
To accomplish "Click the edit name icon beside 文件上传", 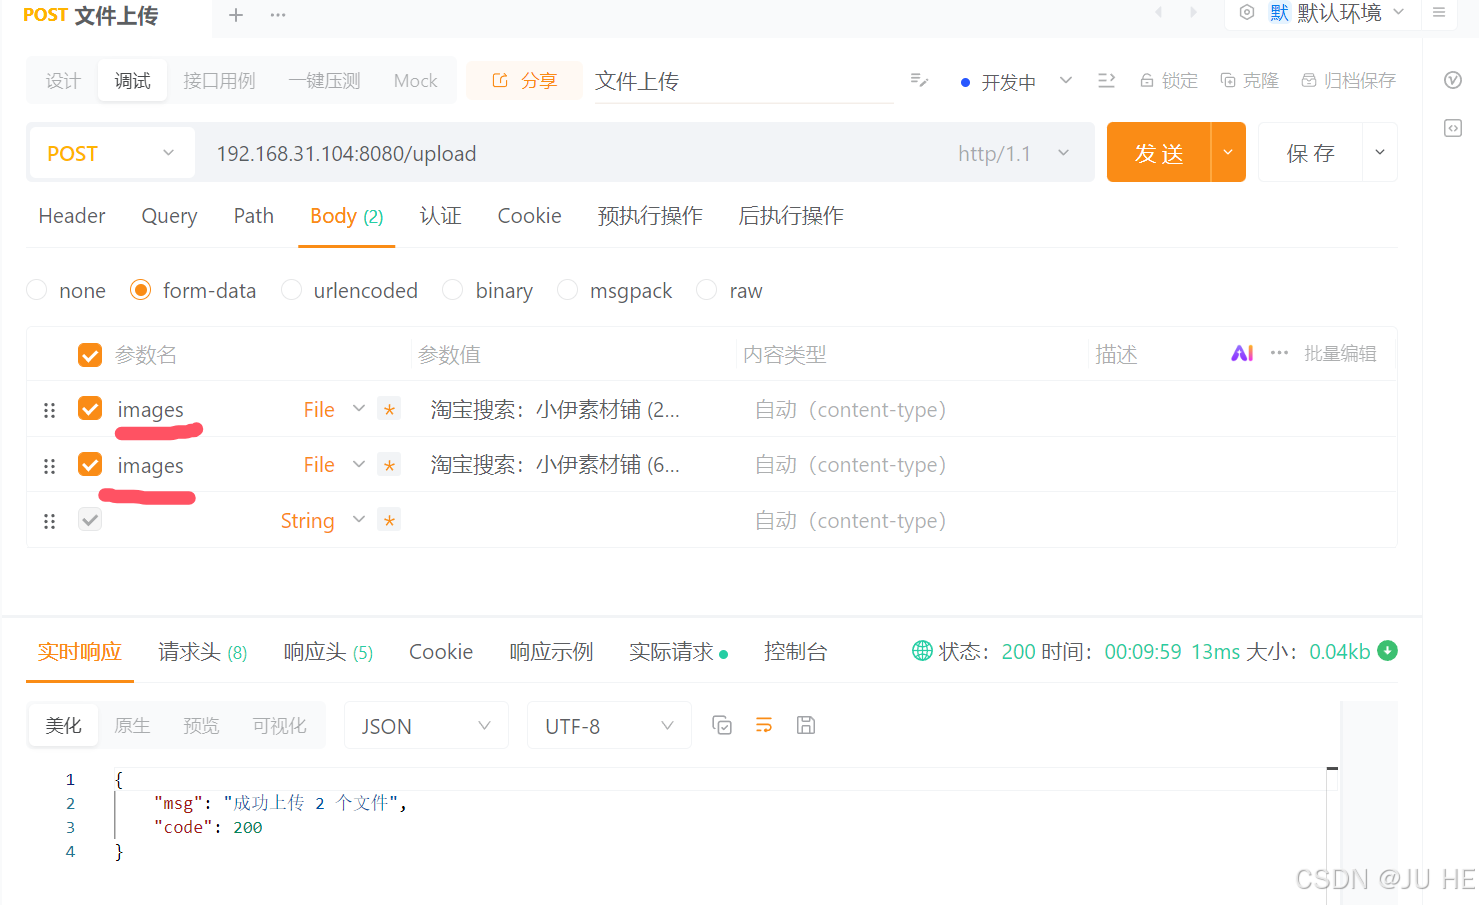I will coord(919,80).
